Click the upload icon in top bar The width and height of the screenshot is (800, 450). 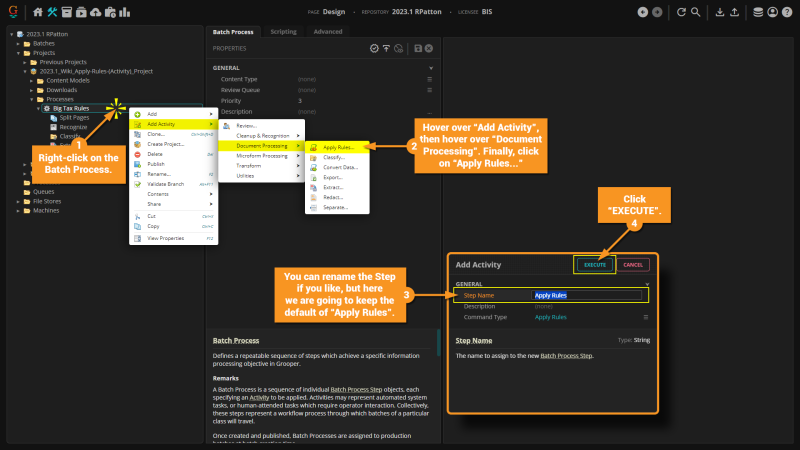[x=734, y=12]
